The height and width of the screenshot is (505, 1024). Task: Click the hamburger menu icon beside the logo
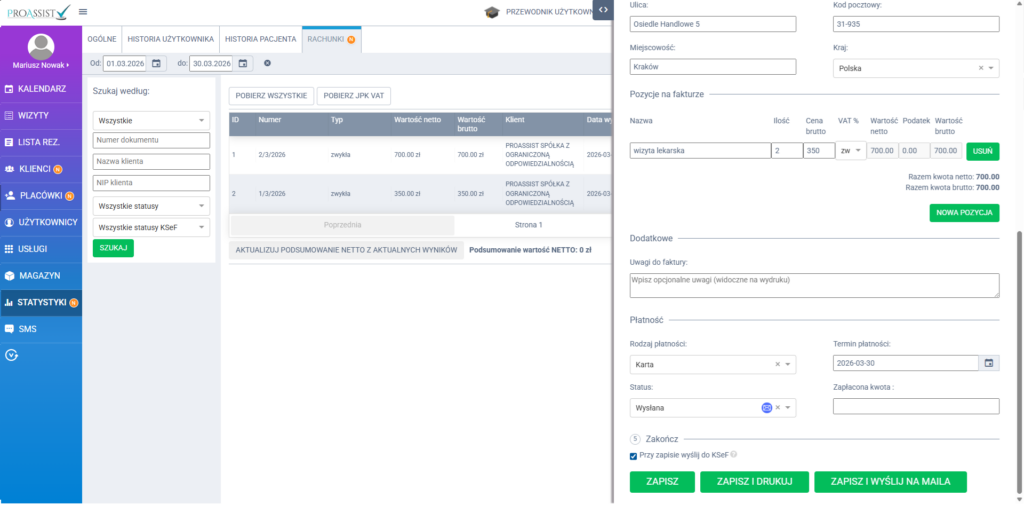pos(82,12)
